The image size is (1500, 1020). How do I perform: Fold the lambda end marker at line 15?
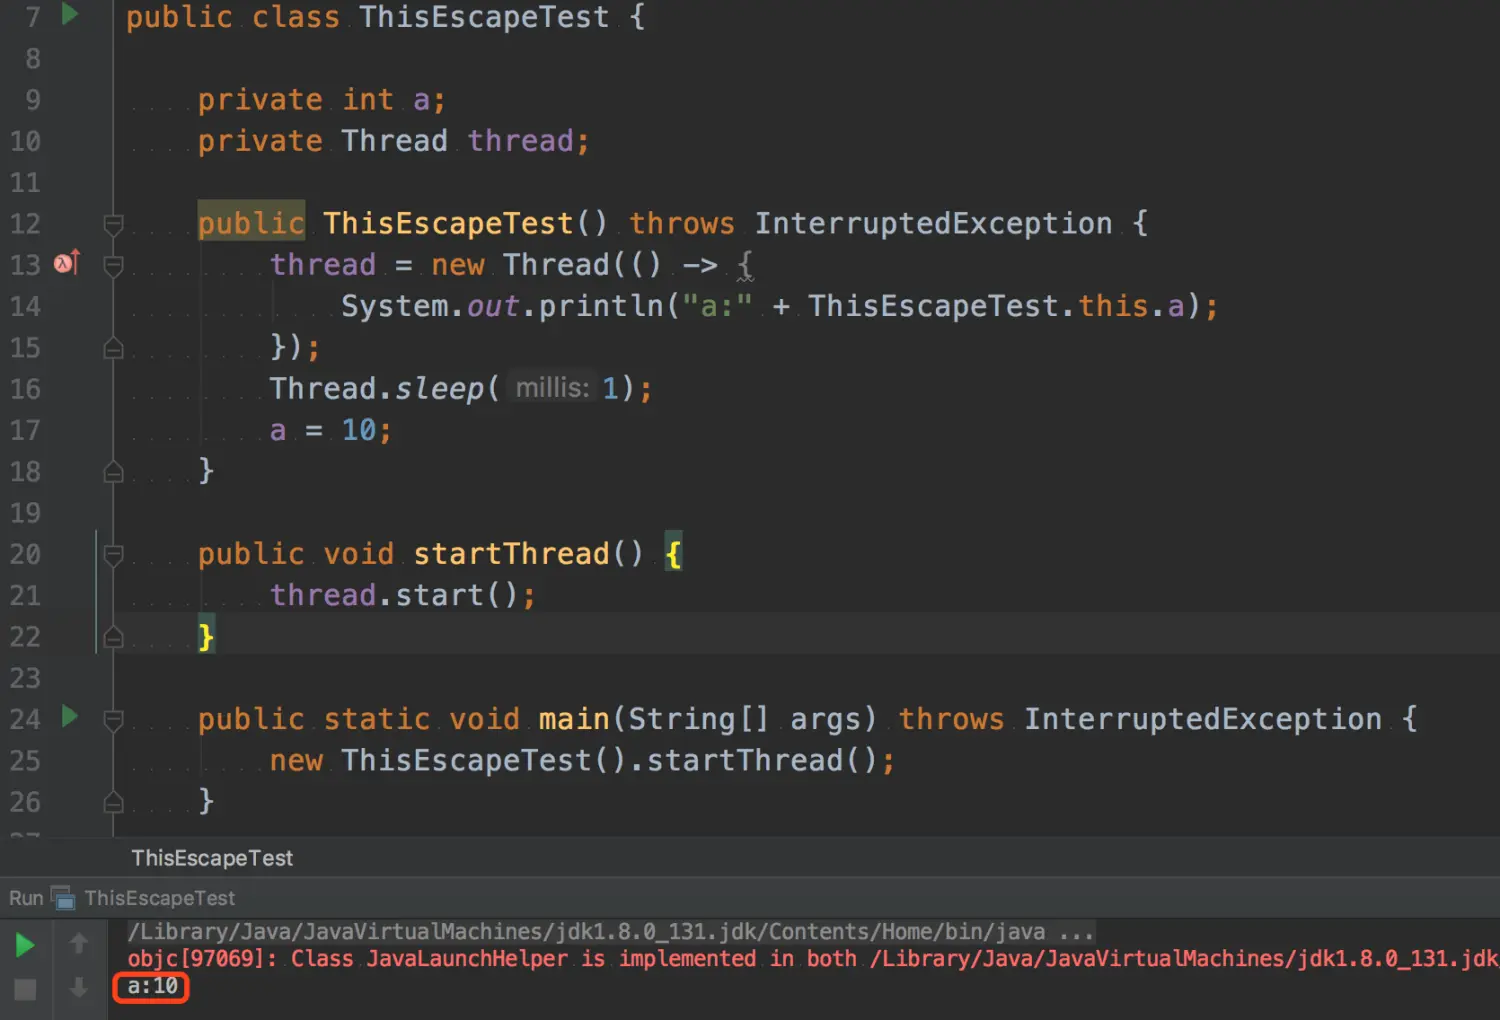pyautogui.click(x=113, y=348)
